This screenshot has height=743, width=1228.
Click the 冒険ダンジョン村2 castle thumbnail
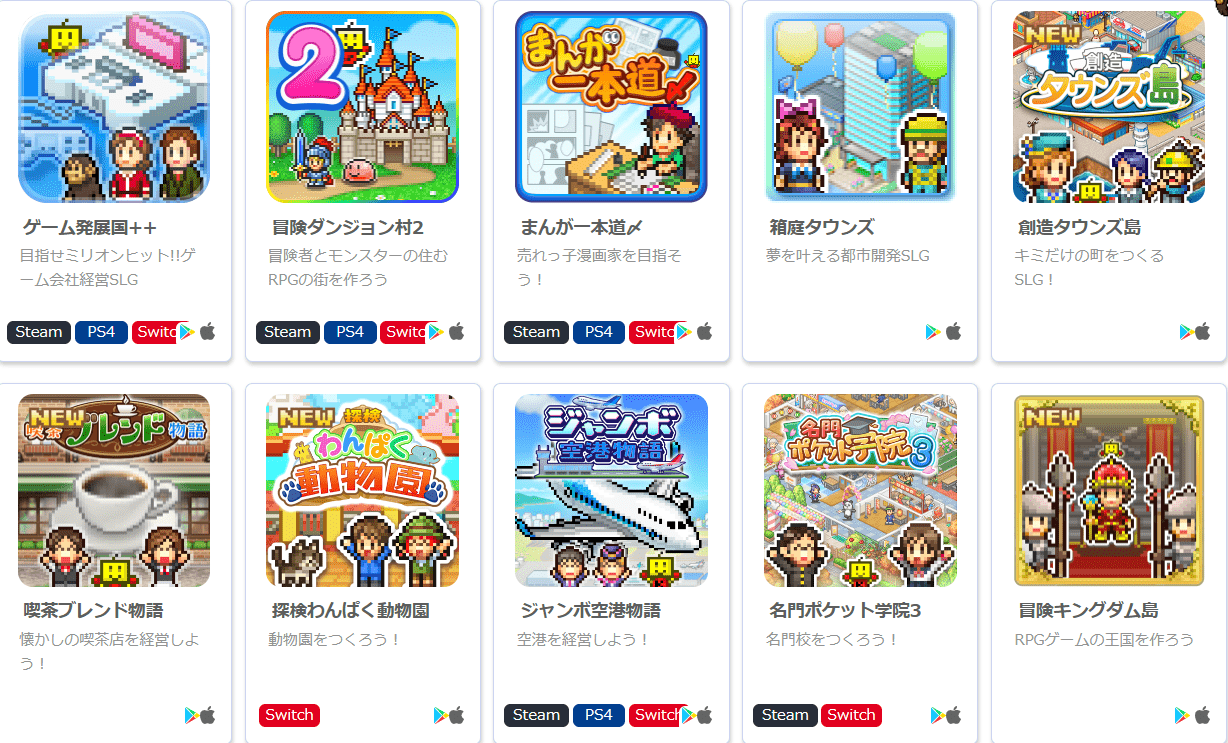[x=362, y=107]
